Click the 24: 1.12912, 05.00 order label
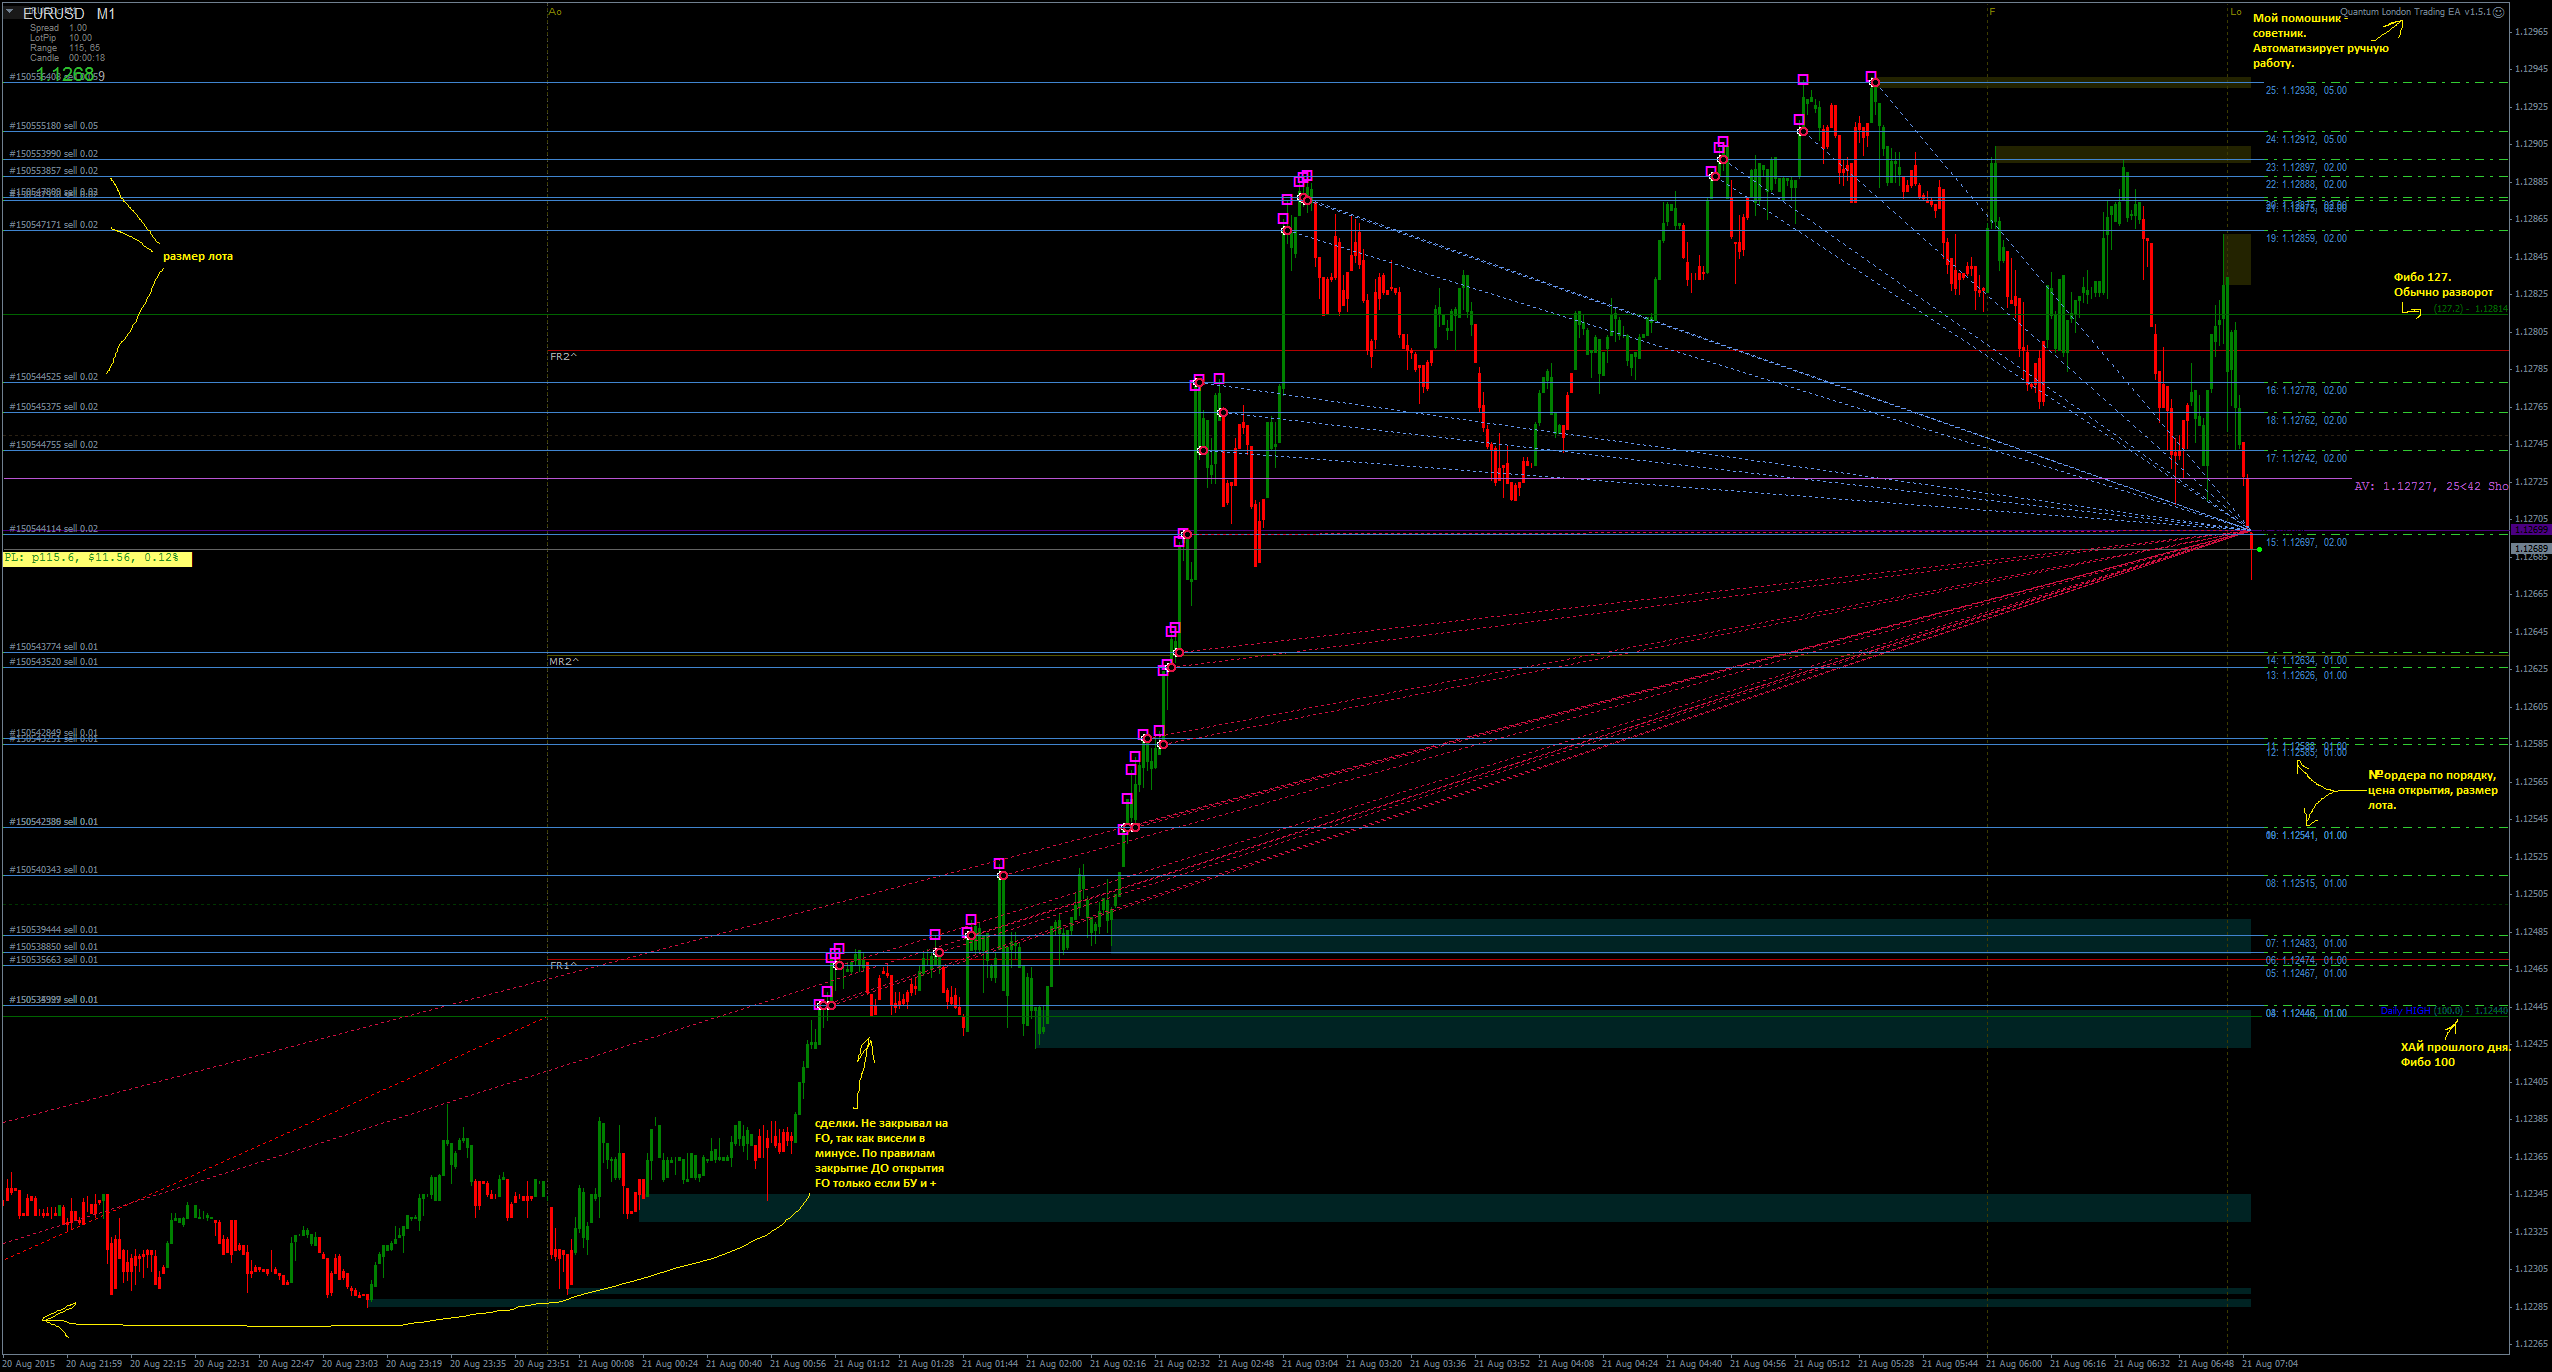 2306,140
